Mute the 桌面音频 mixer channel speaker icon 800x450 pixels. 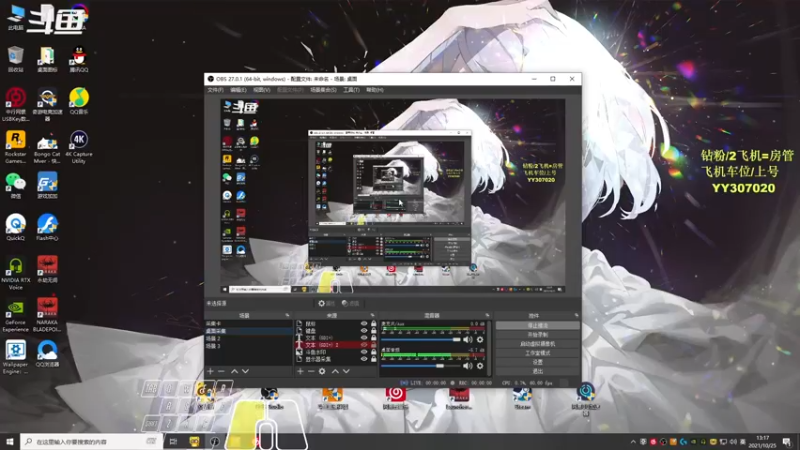click(x=468, y=366)
